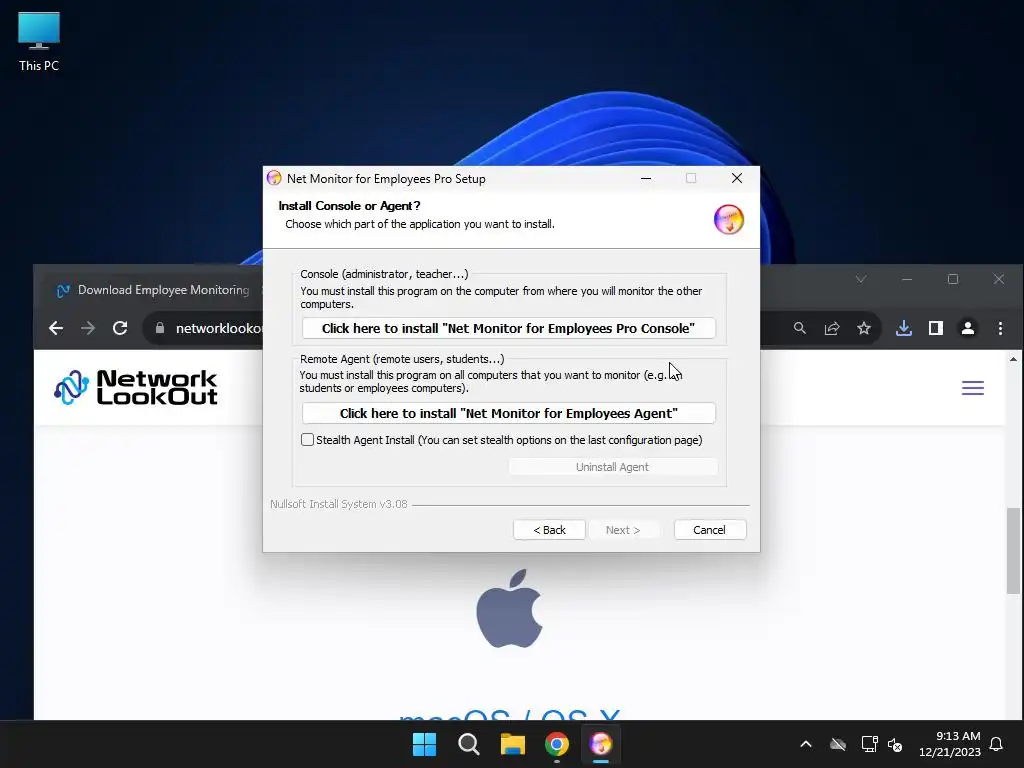Click the Back button in setup

549,530
